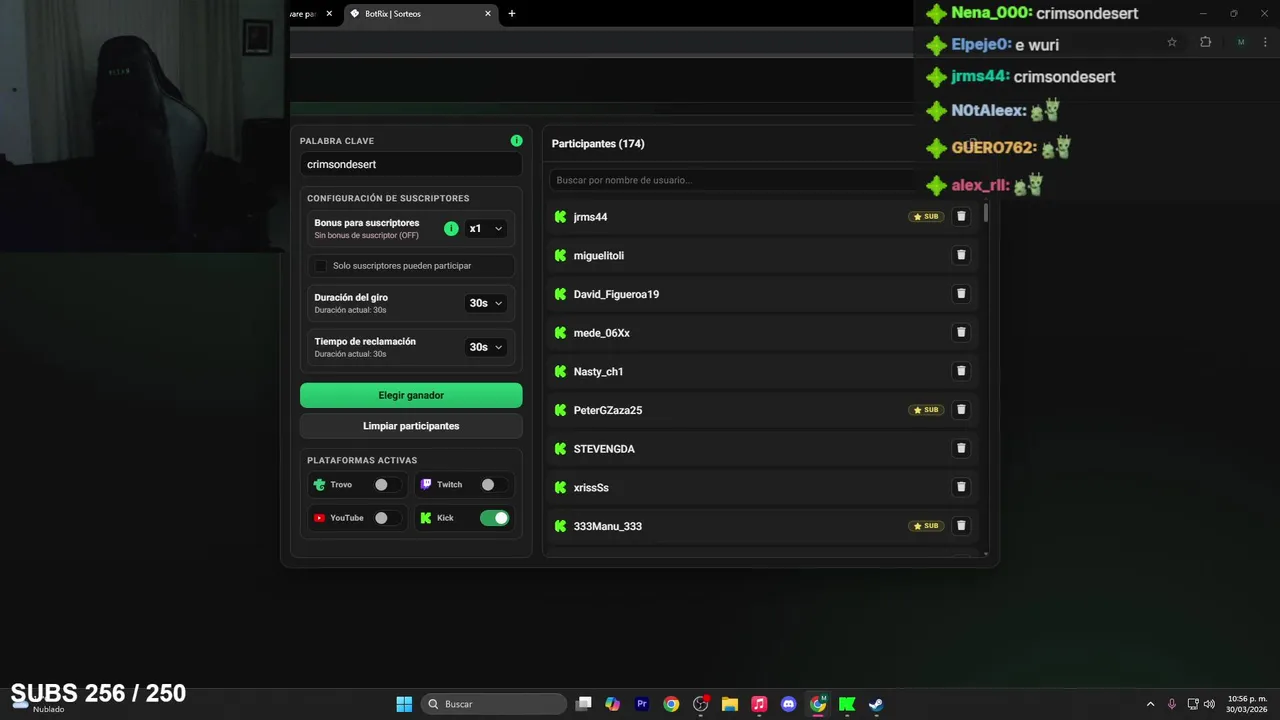Open the Palabra Clave info icon
The height and width of the screenshot is (720, 1280).
(516, 141)
